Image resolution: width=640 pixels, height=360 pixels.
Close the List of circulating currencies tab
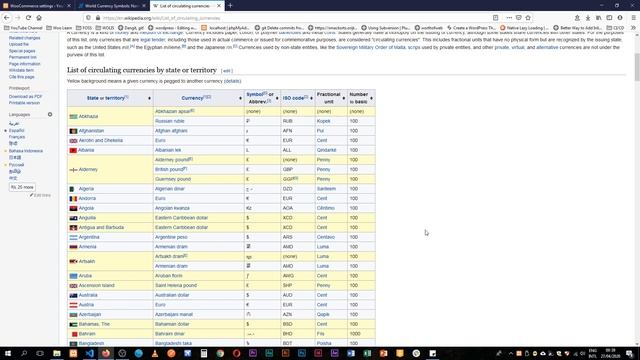pos(219,6)
